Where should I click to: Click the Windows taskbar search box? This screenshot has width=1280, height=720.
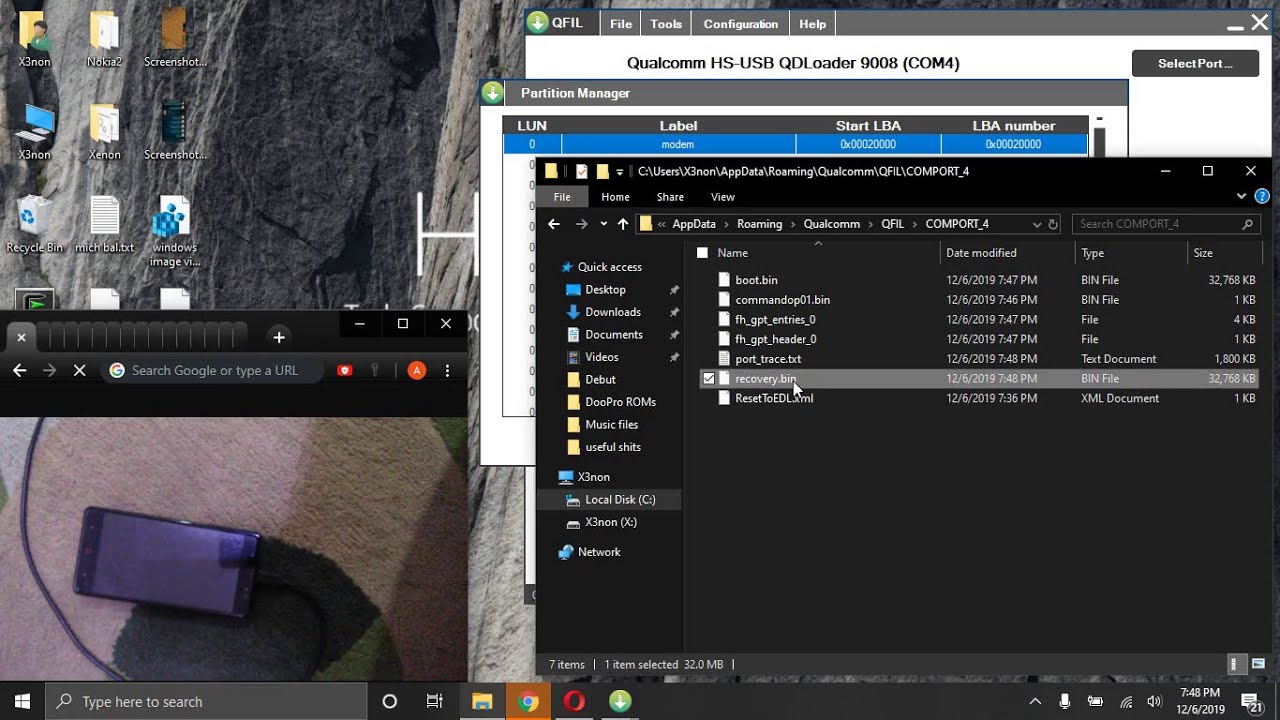206,701
